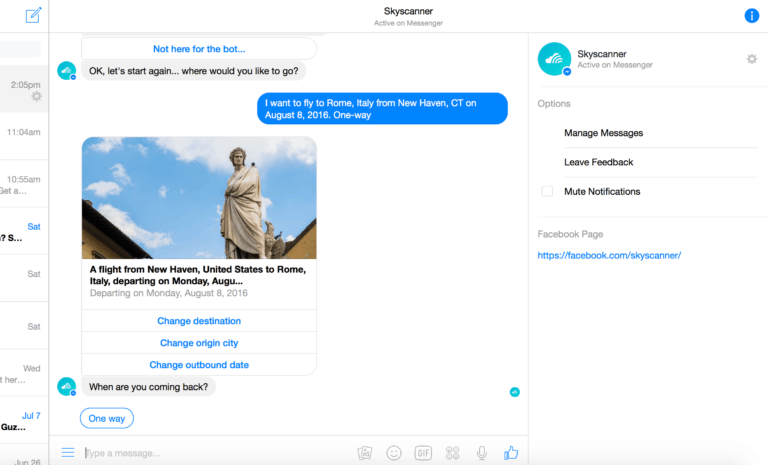Viewport: 768px width, 465px height.
Task: Click the sidebar search field
Action: coord(21,49)
